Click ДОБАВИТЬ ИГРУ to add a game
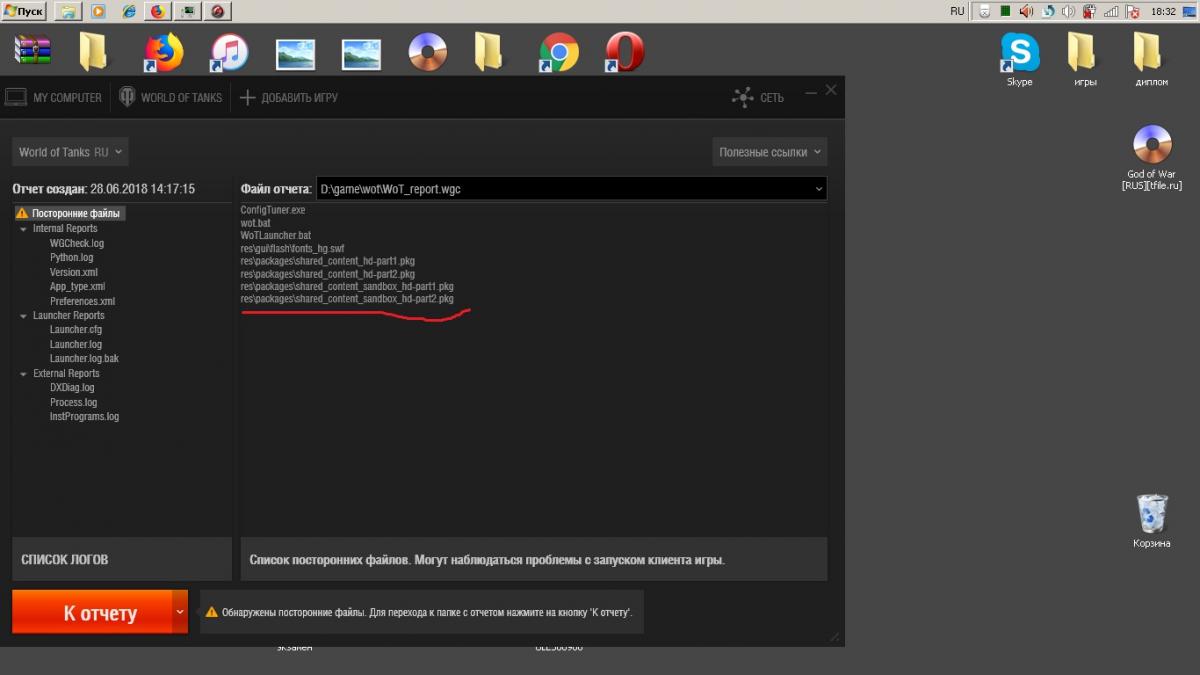The image size is (1200, 675). coord(289,98)
